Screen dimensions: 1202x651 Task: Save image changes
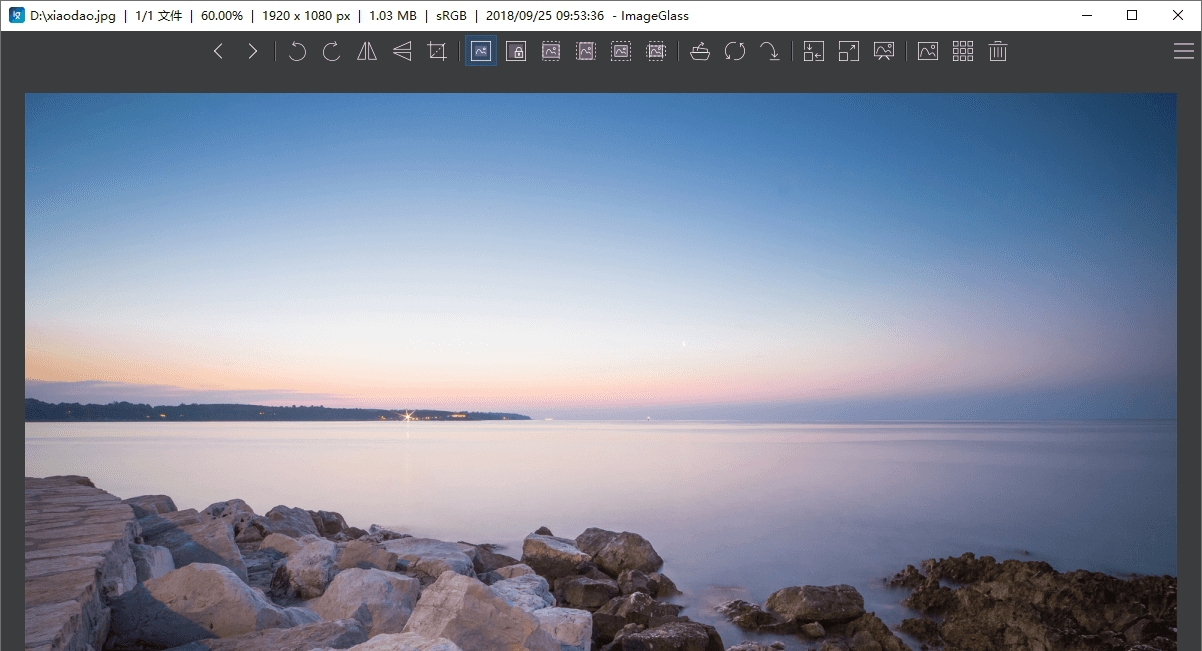click(x=771, y=51)
